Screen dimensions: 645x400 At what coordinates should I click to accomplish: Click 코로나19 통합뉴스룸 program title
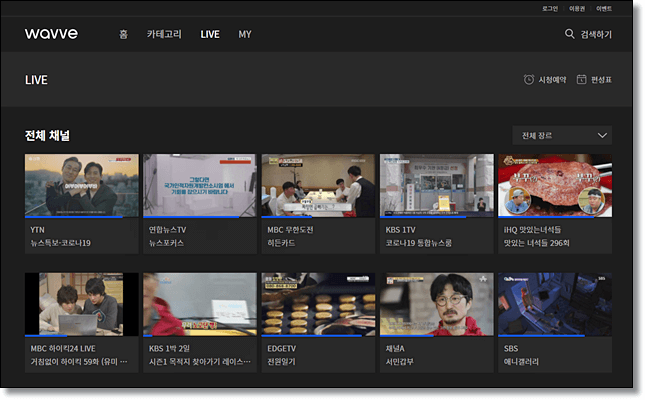[418, 243]
